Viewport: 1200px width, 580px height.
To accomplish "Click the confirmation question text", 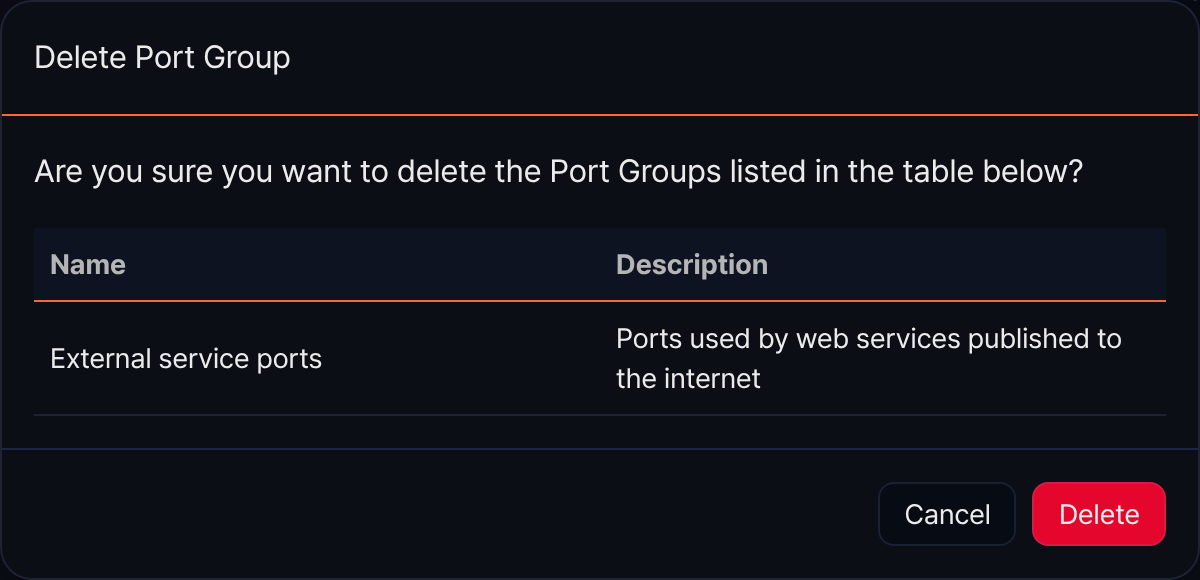I will 559,172.
